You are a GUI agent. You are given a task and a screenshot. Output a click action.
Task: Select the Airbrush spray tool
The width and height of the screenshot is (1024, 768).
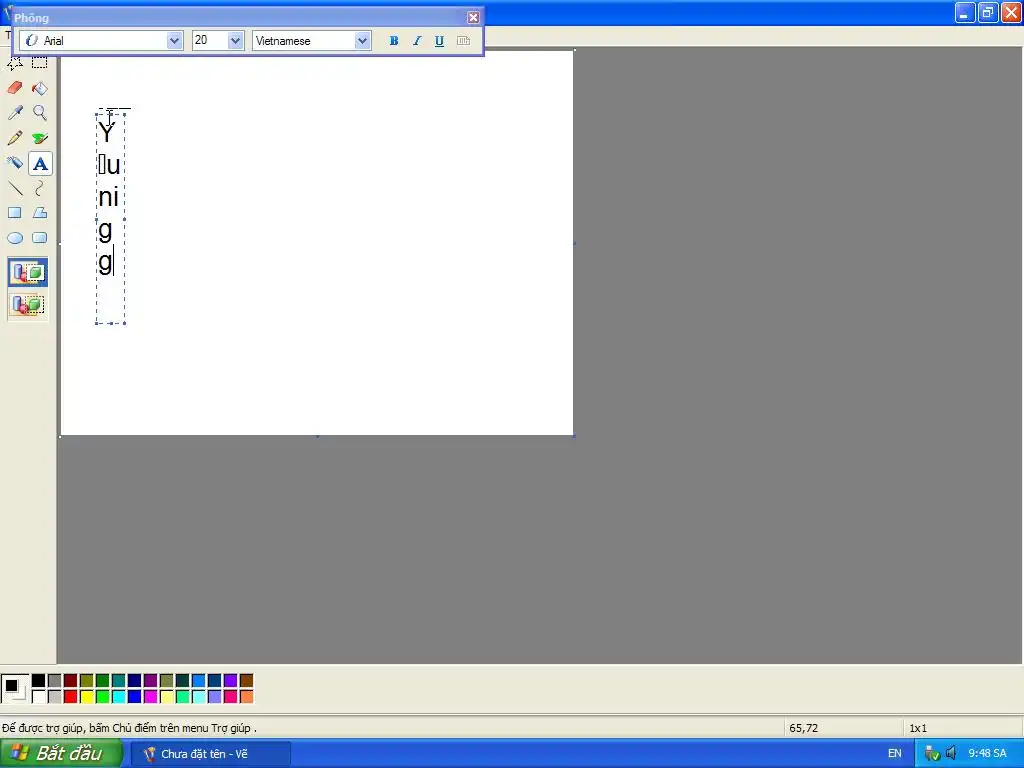click(x=15, y=163)
